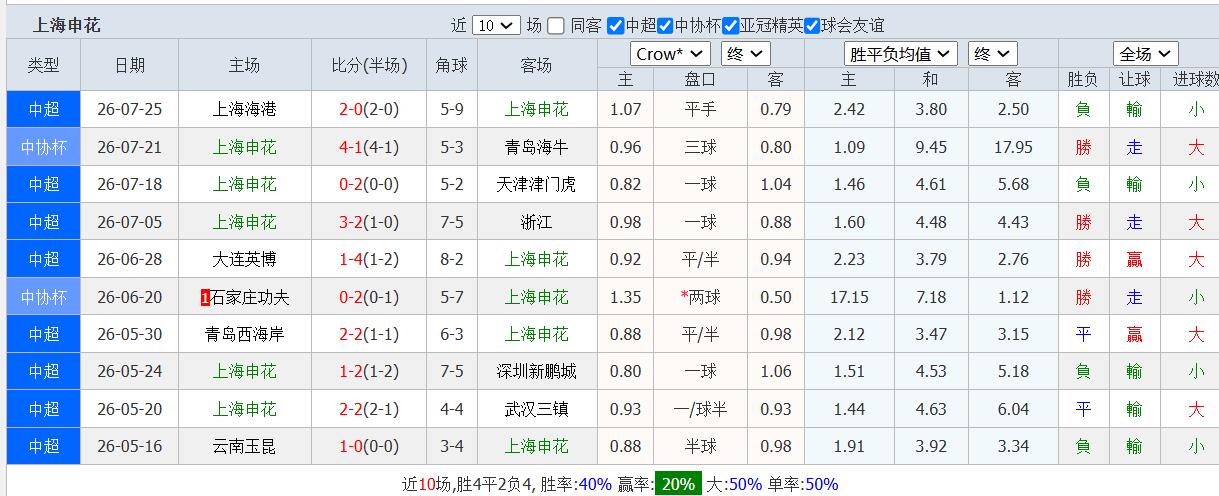
Task: Click the 17.15 home odds value
Action: coord(849,297)
